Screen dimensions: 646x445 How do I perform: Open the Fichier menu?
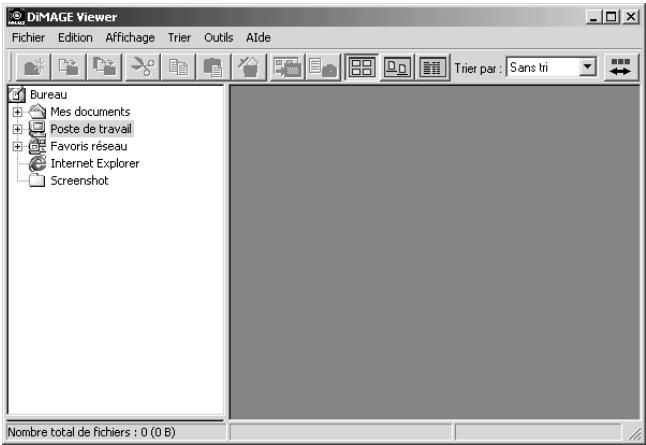point(28,37)
